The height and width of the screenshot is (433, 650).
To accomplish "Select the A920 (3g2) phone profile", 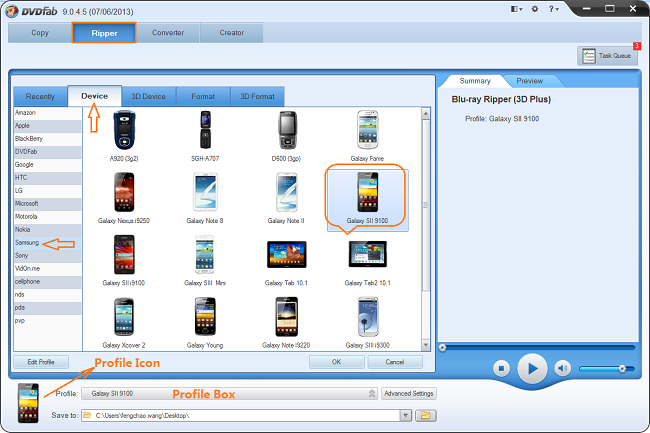I will coord(124,130).
